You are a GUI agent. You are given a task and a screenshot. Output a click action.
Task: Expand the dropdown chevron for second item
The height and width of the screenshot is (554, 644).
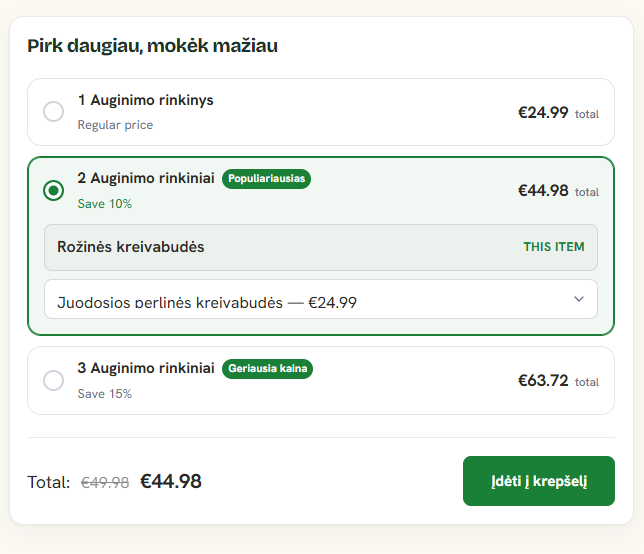[x=579, y=299]
